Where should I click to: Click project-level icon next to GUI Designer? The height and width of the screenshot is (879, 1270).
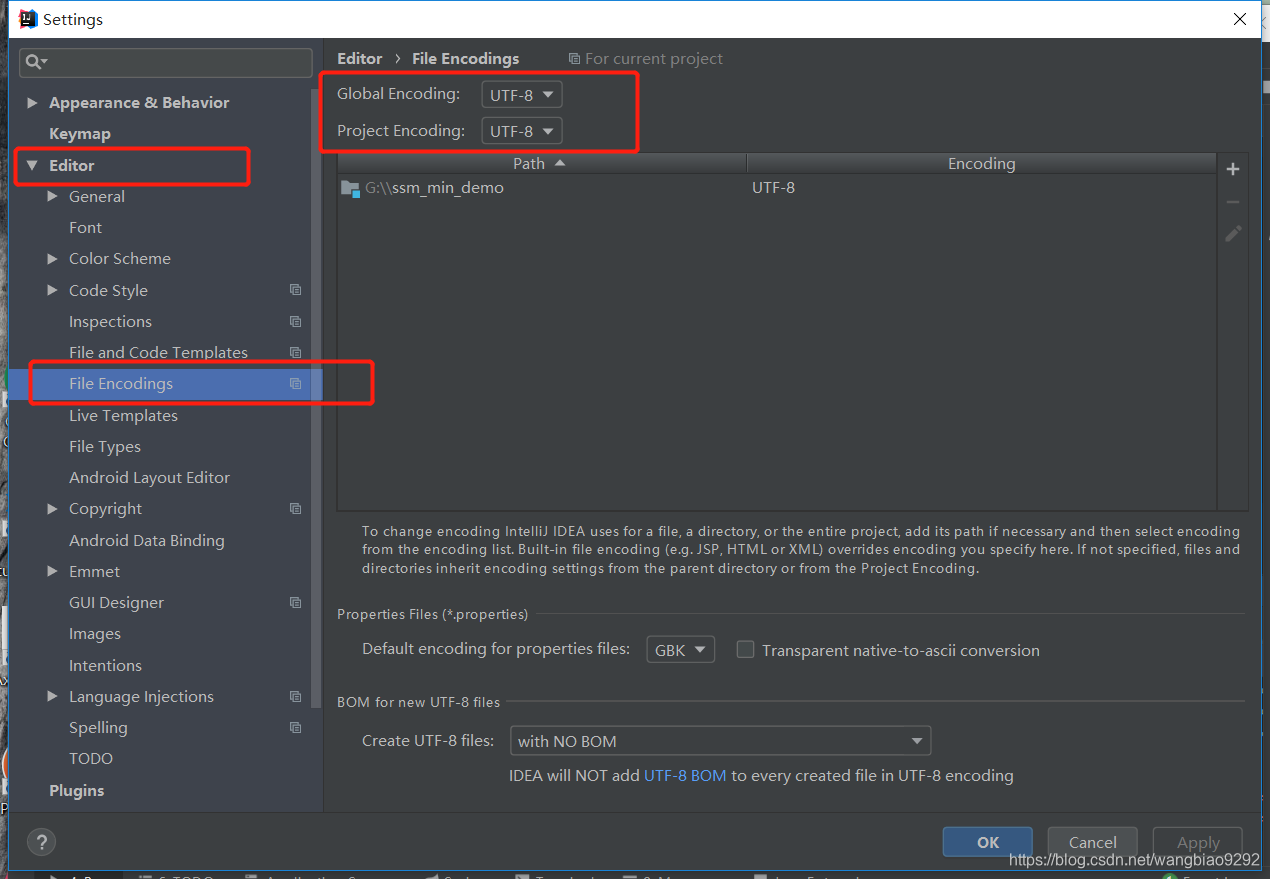[295, 602]
